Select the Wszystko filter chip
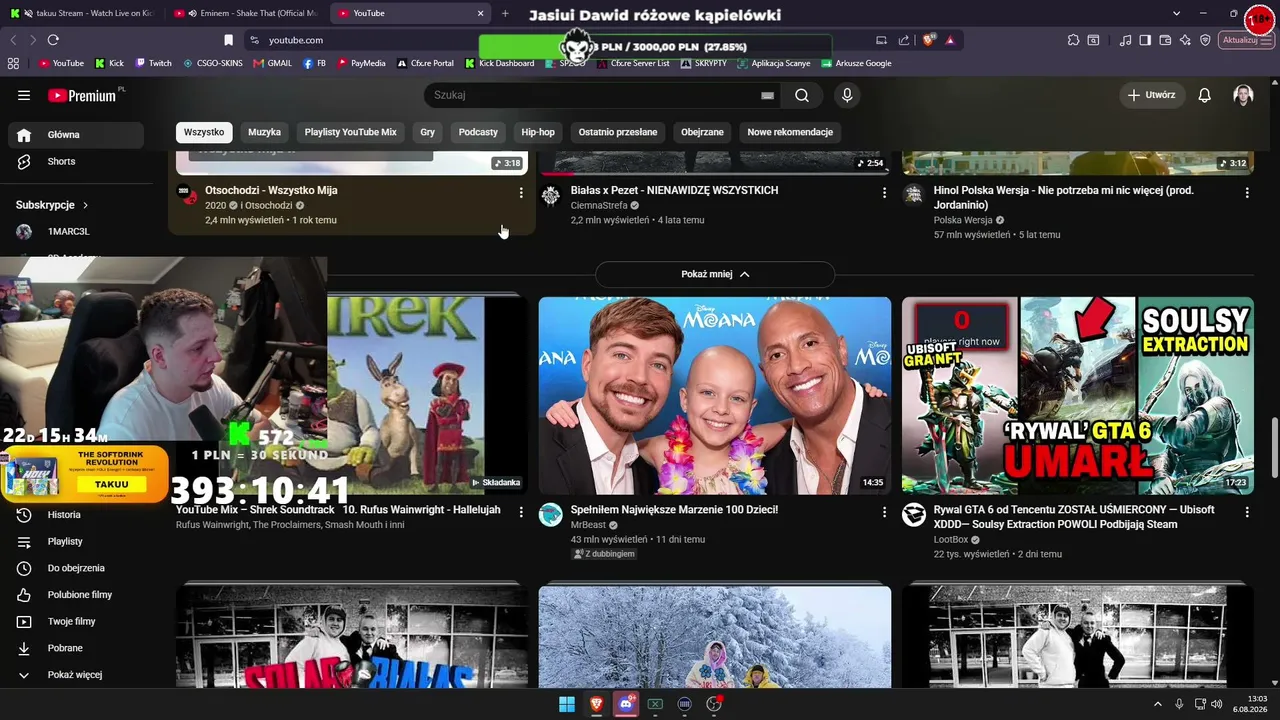The height and width of the screenshot is (720, 1280). [204, 132]
